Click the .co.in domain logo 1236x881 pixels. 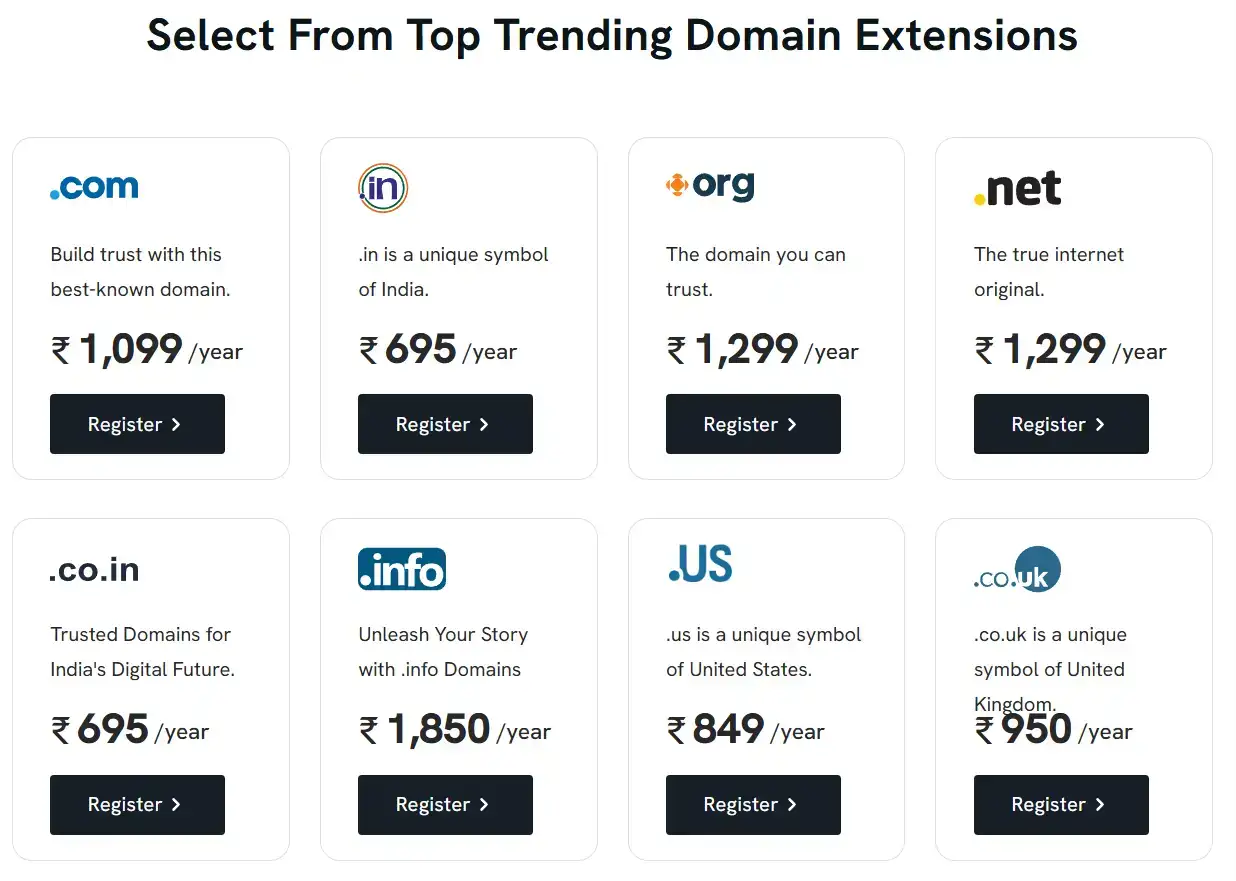94,570
